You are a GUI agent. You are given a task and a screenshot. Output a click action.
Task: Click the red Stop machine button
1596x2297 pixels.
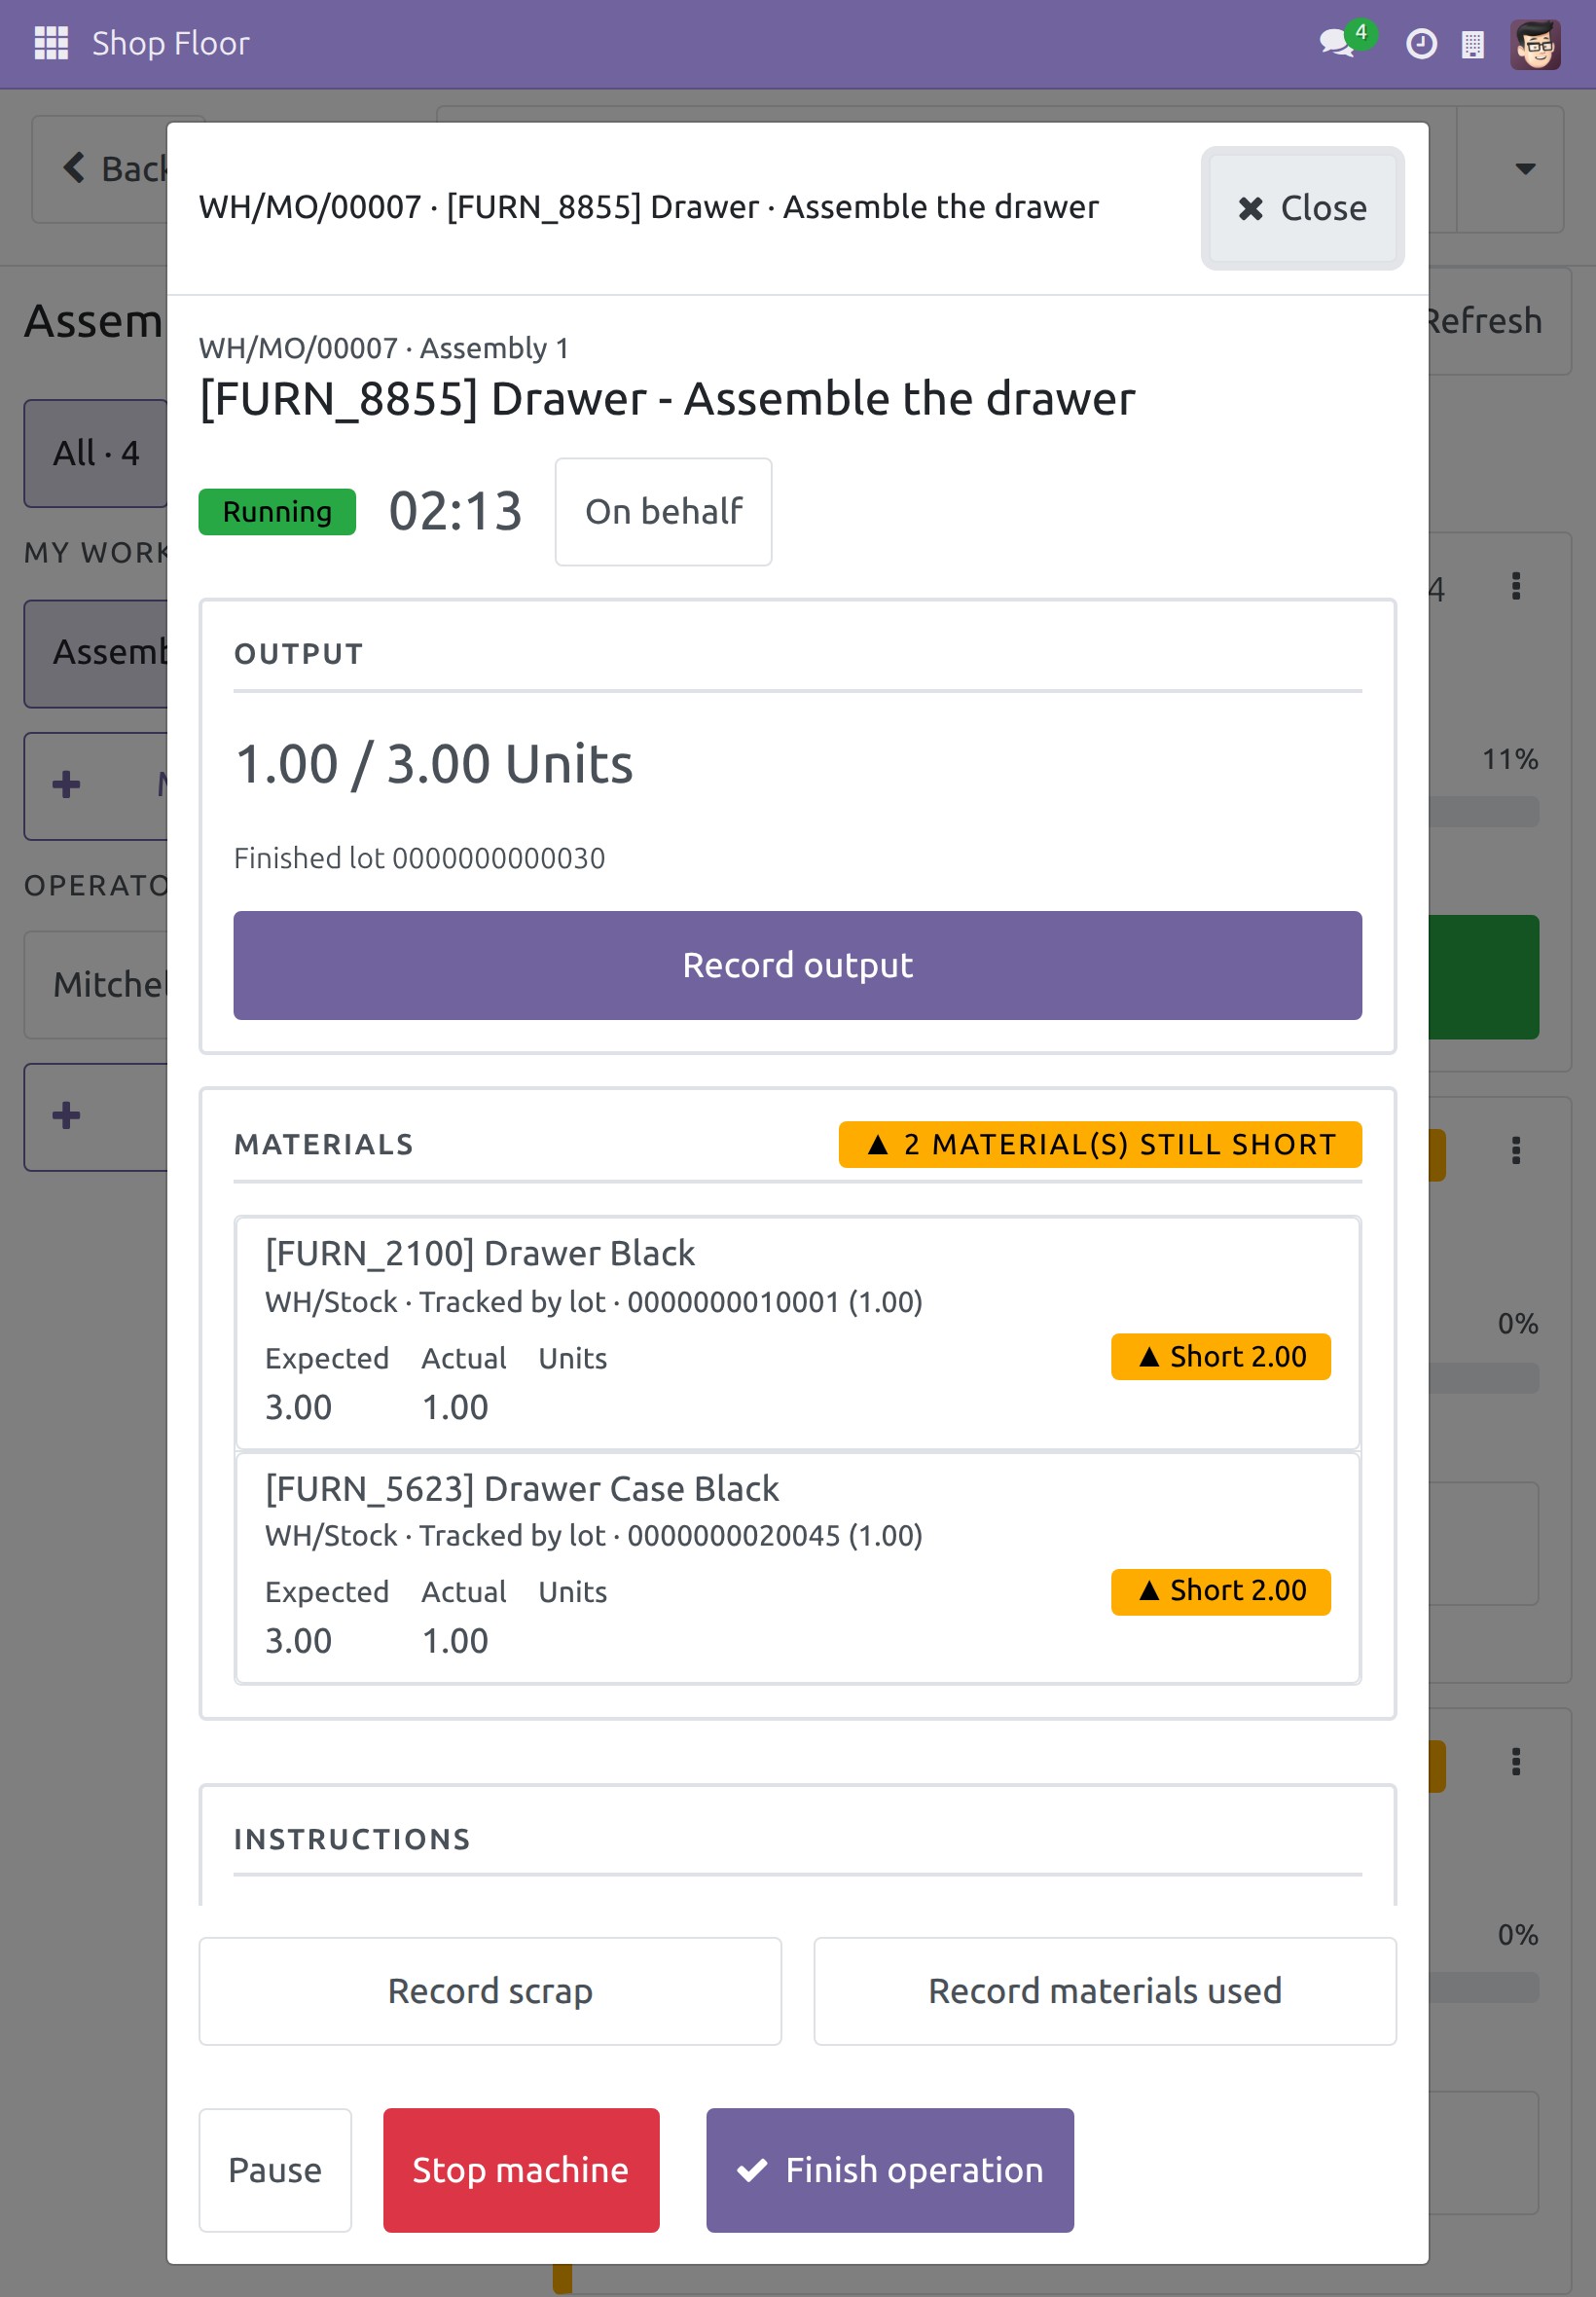click(x=521, y=2170)
